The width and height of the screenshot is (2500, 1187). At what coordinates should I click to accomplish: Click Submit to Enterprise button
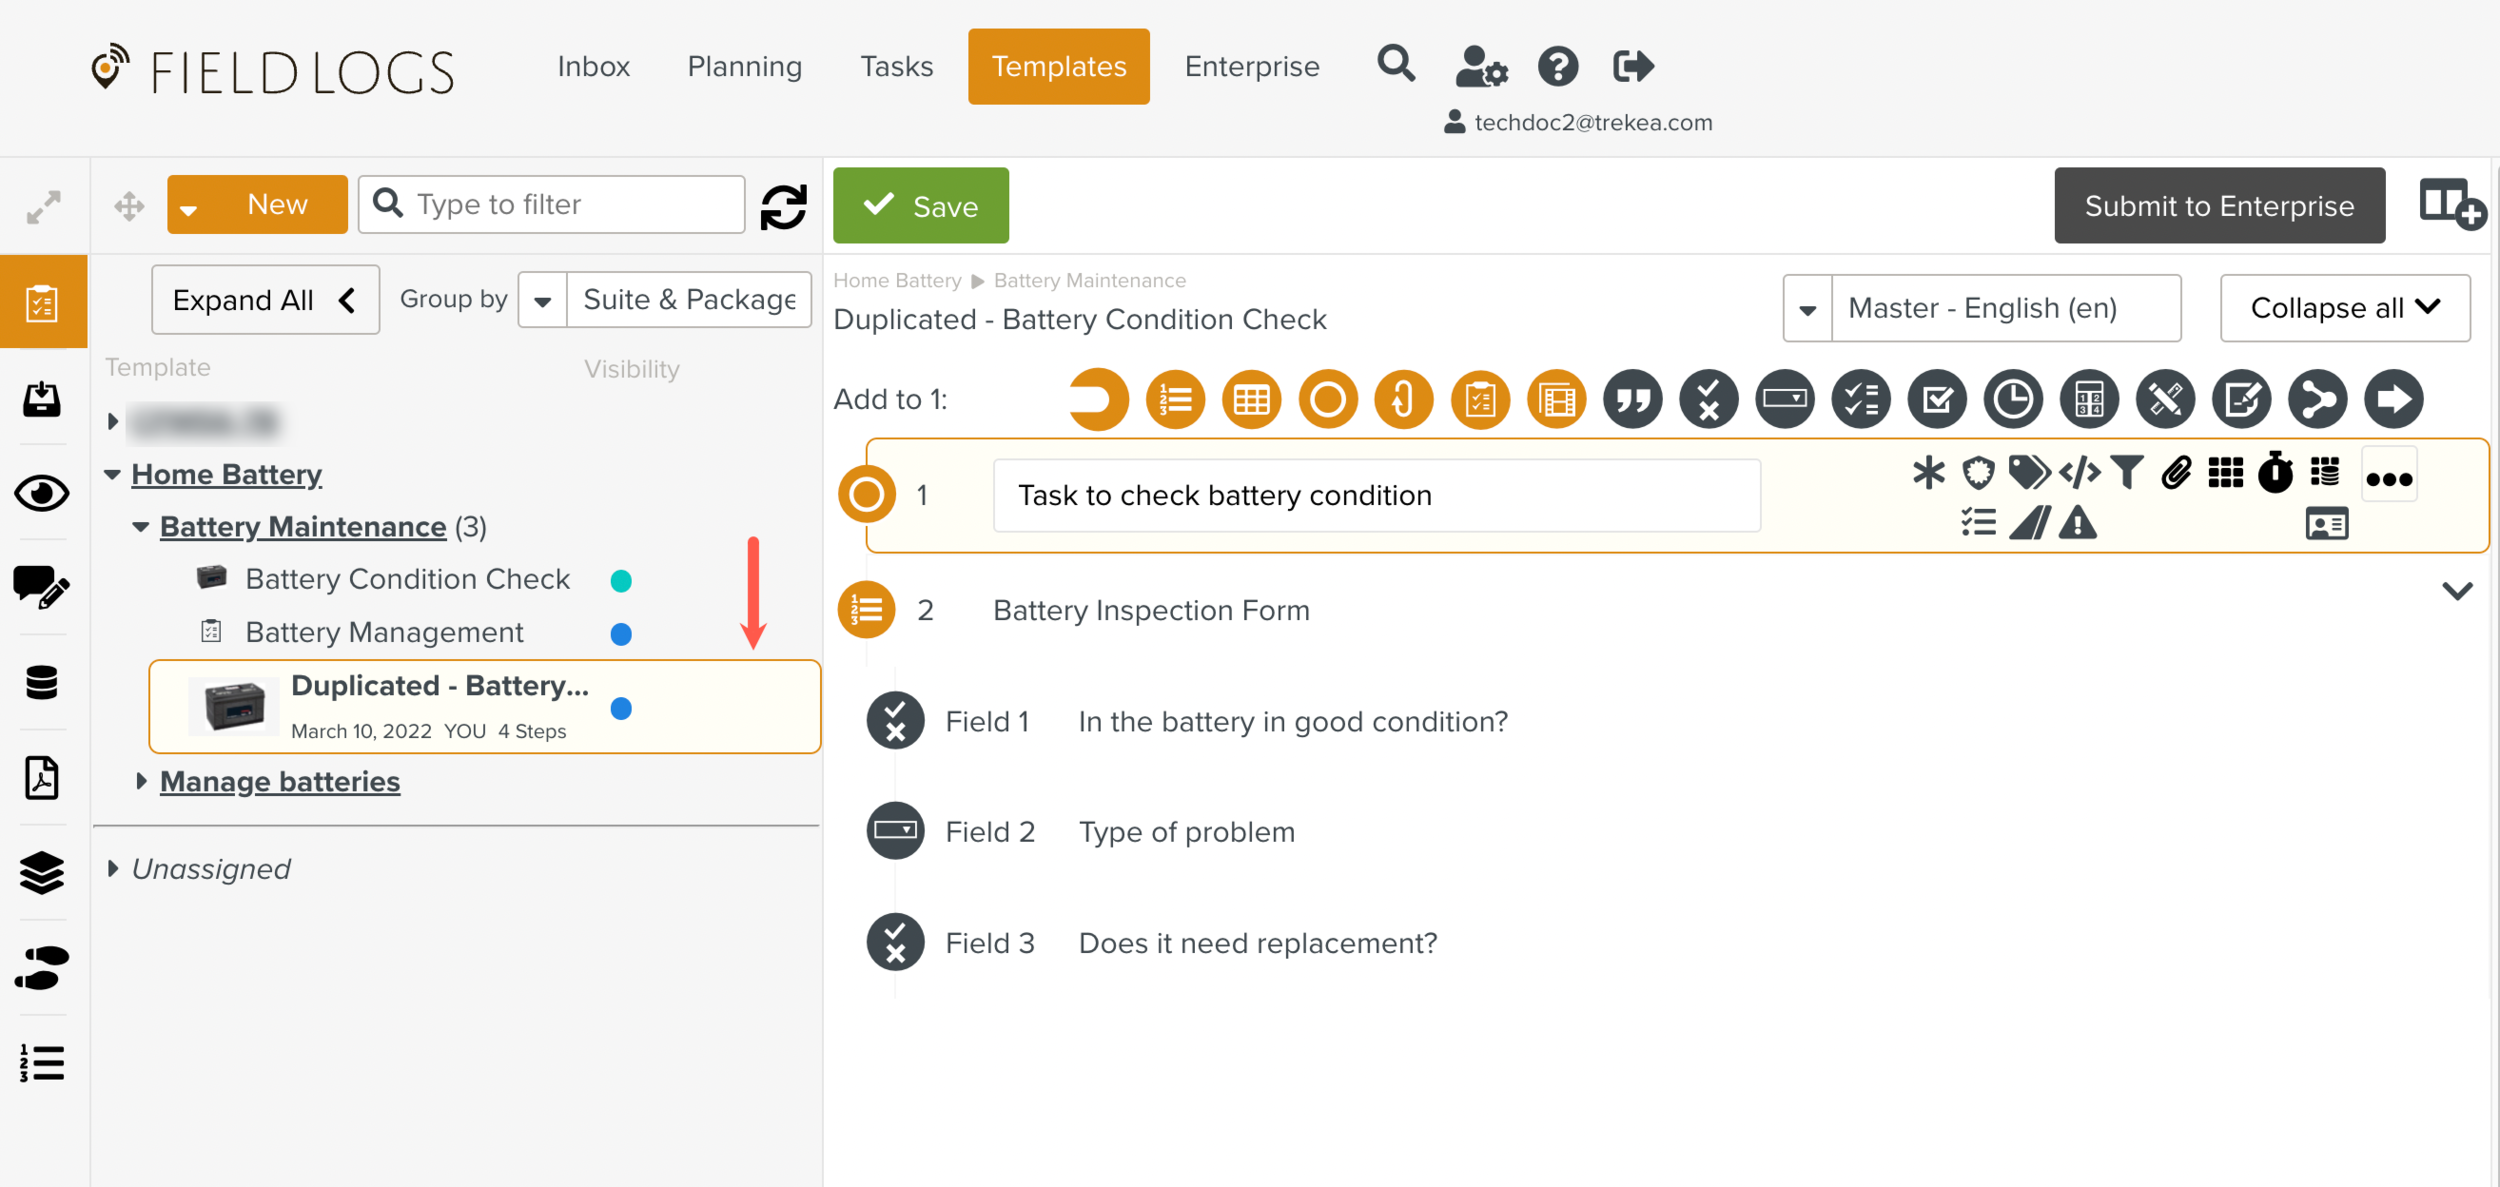pos(2218,206)
